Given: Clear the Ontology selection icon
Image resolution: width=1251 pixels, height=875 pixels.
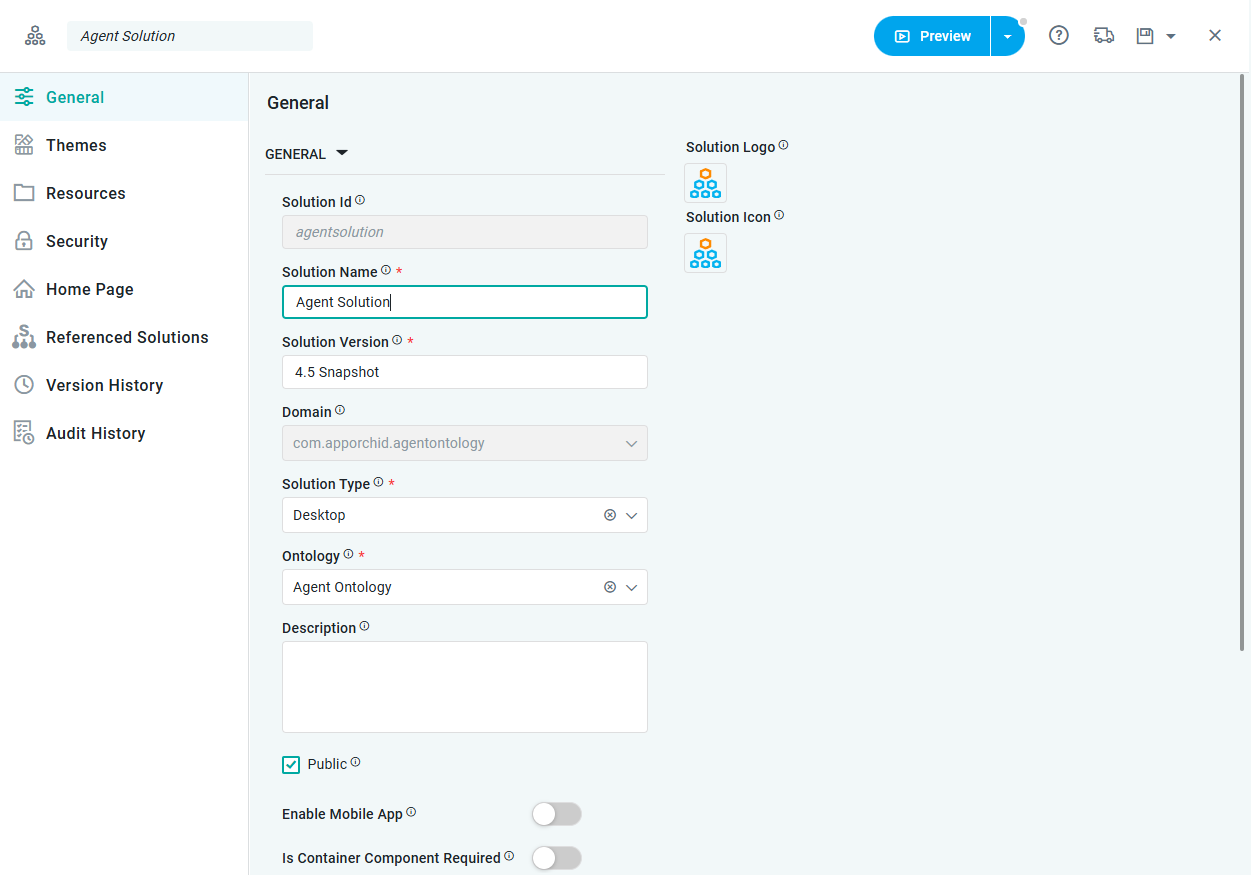Looking at the screenshot, I should [x=610, y=587].
